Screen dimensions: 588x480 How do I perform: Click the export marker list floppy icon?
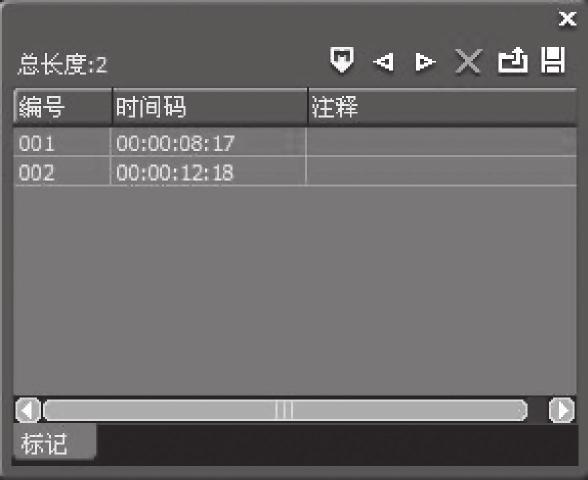[x=553, y=60]
